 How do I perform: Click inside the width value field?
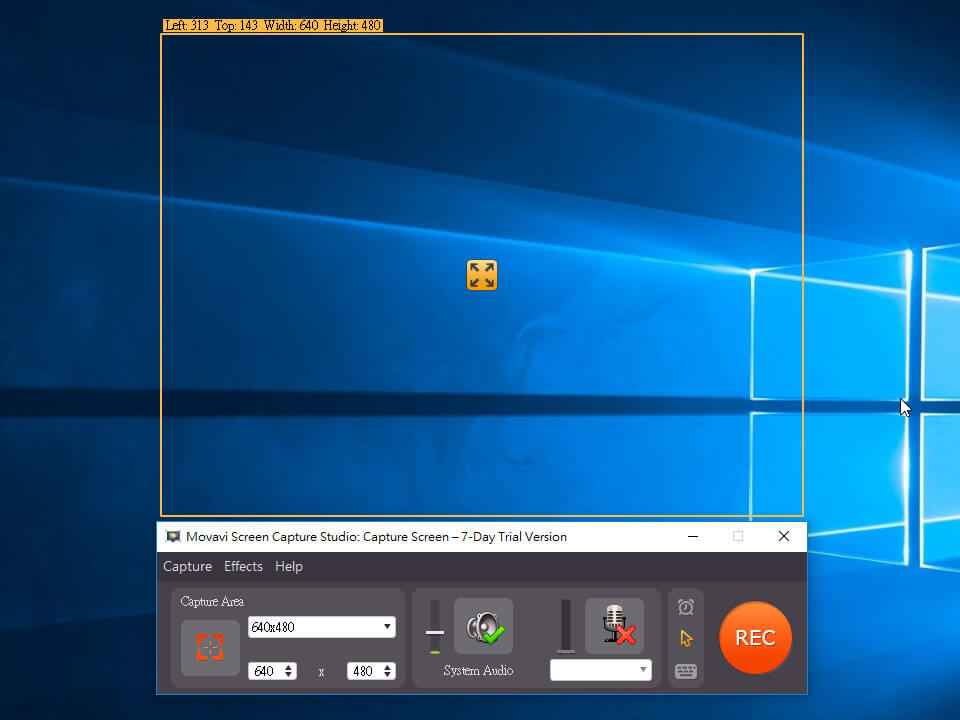click(265, 671)
